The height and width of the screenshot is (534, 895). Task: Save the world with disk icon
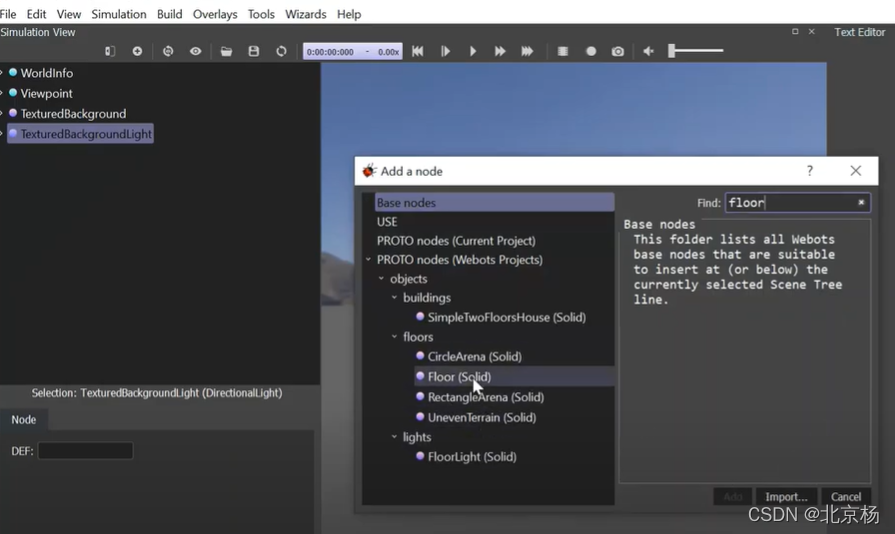(254, 51)
